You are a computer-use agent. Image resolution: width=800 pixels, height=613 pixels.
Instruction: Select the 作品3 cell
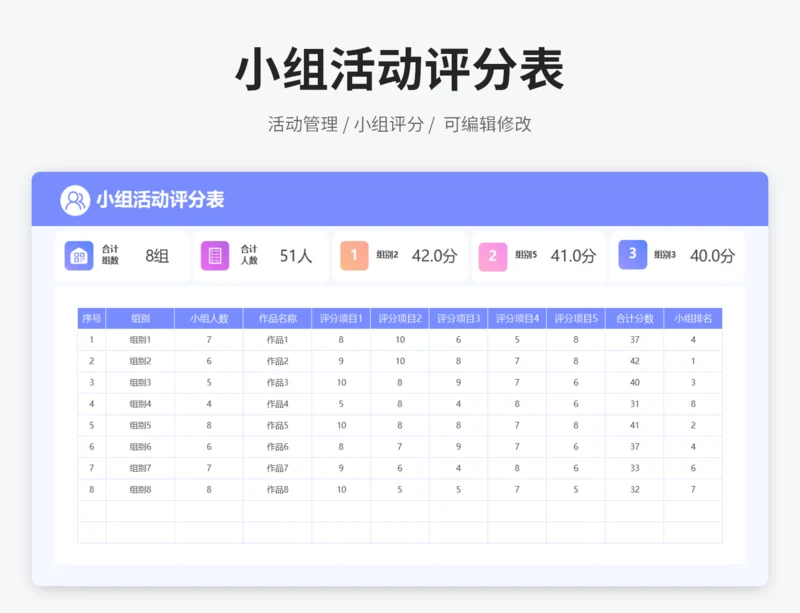point(278,383)
